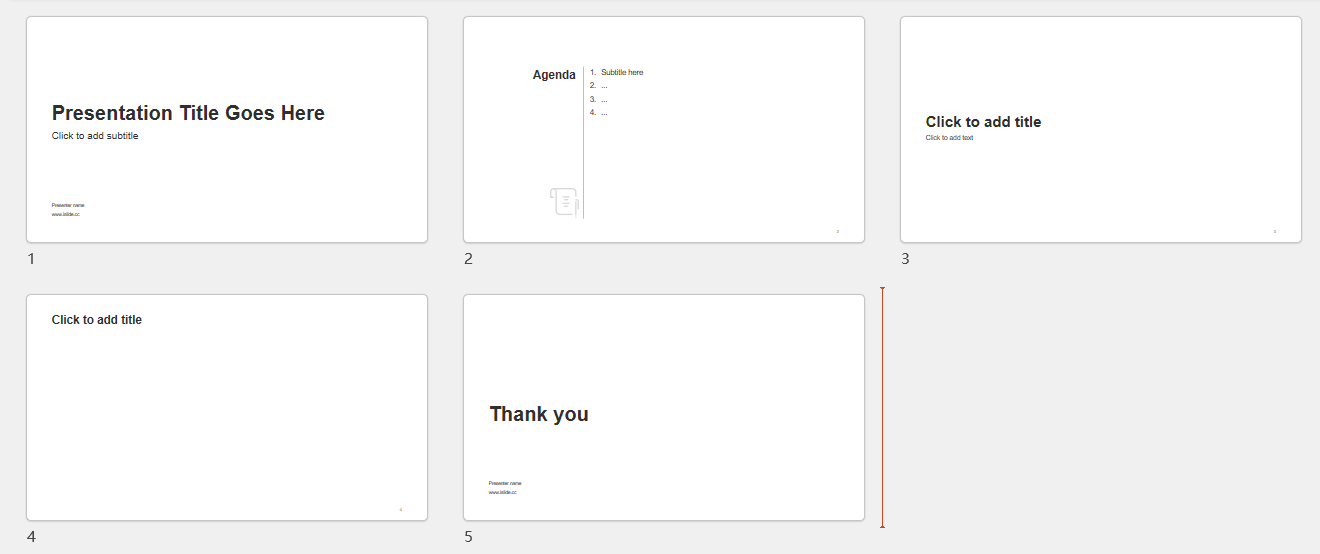Click 'Click to add subtitle' on slide 1
This screenshot has width=1320, height=554.
click(x=95, y=136)
